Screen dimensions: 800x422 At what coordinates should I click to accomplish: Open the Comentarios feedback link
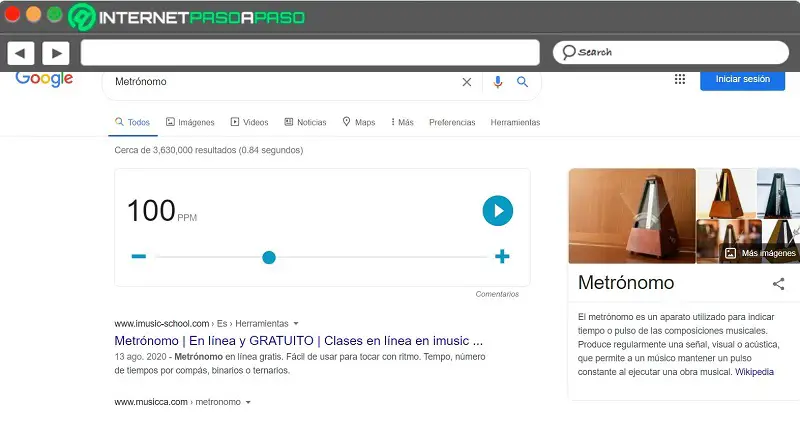click(497, 294)
